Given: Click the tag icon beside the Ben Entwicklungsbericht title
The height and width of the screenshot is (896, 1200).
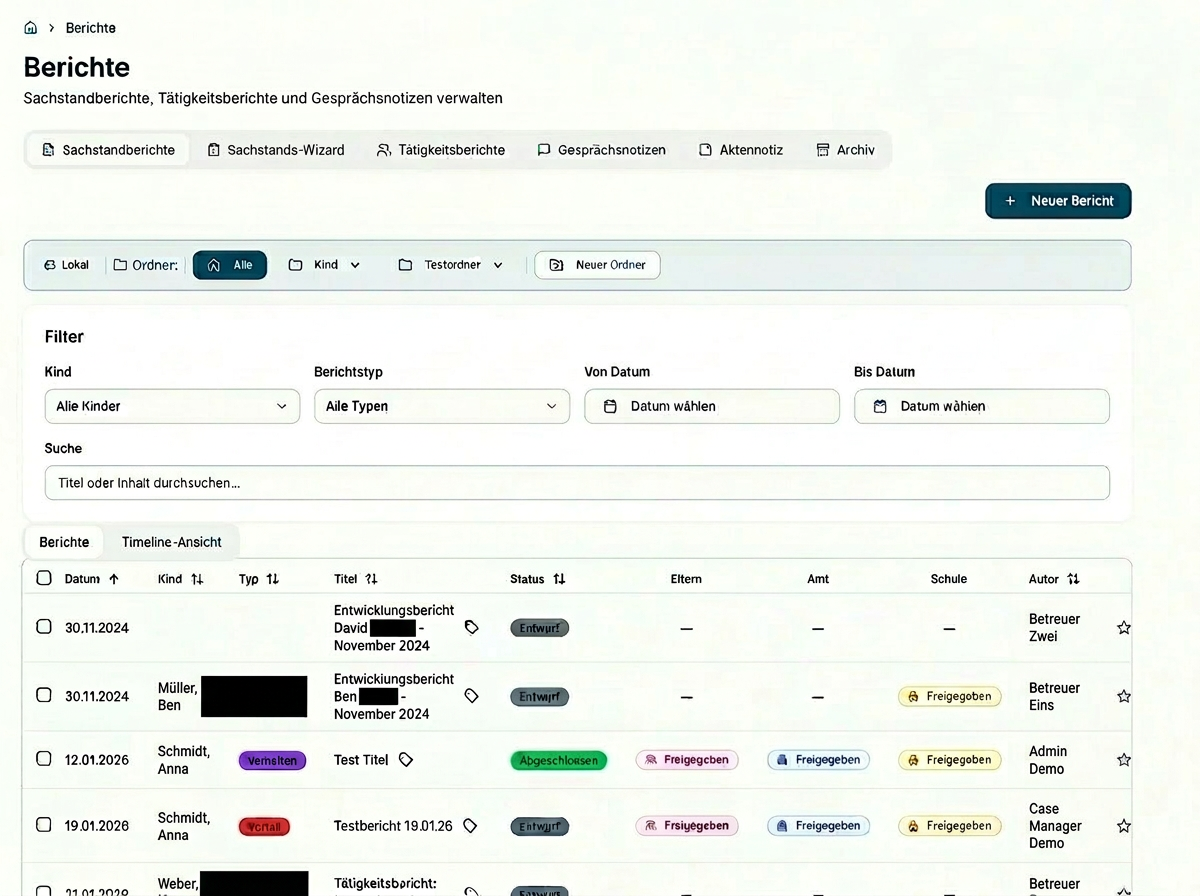Looking at the screenshot, I should [472, 696].
